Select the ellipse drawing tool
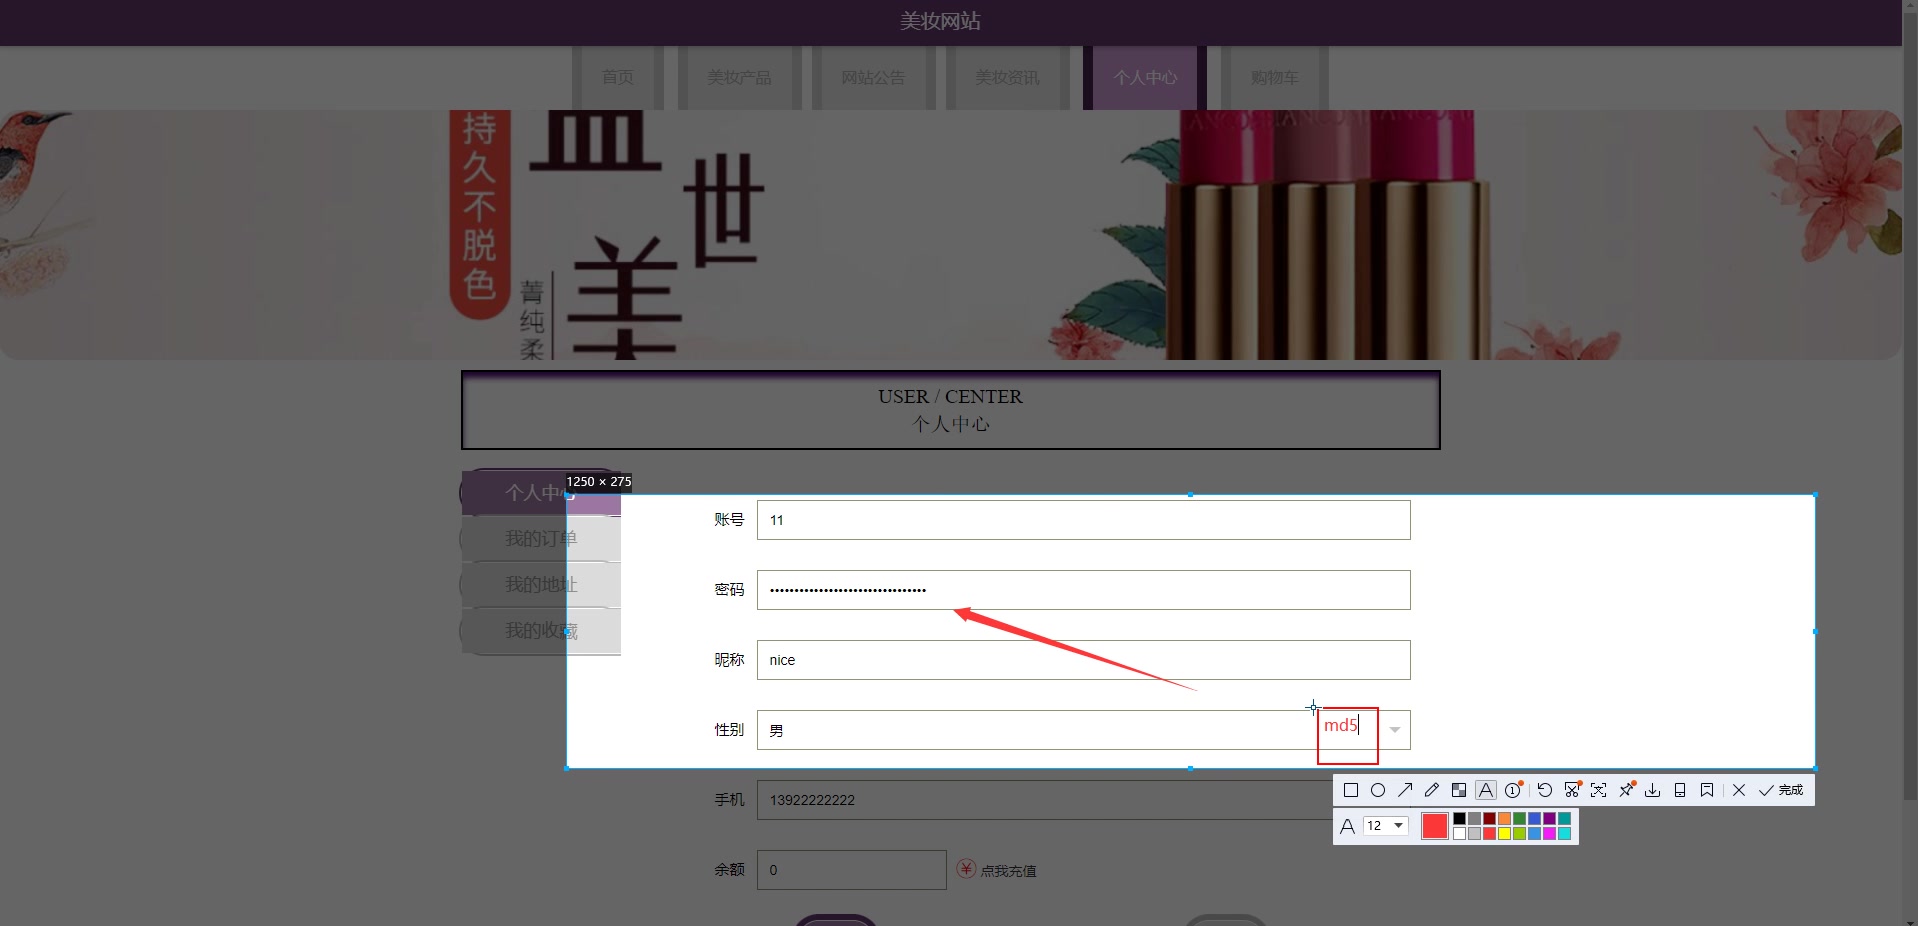The height and width of the screenshot is (926, 1918). [x=1378, y=790]
